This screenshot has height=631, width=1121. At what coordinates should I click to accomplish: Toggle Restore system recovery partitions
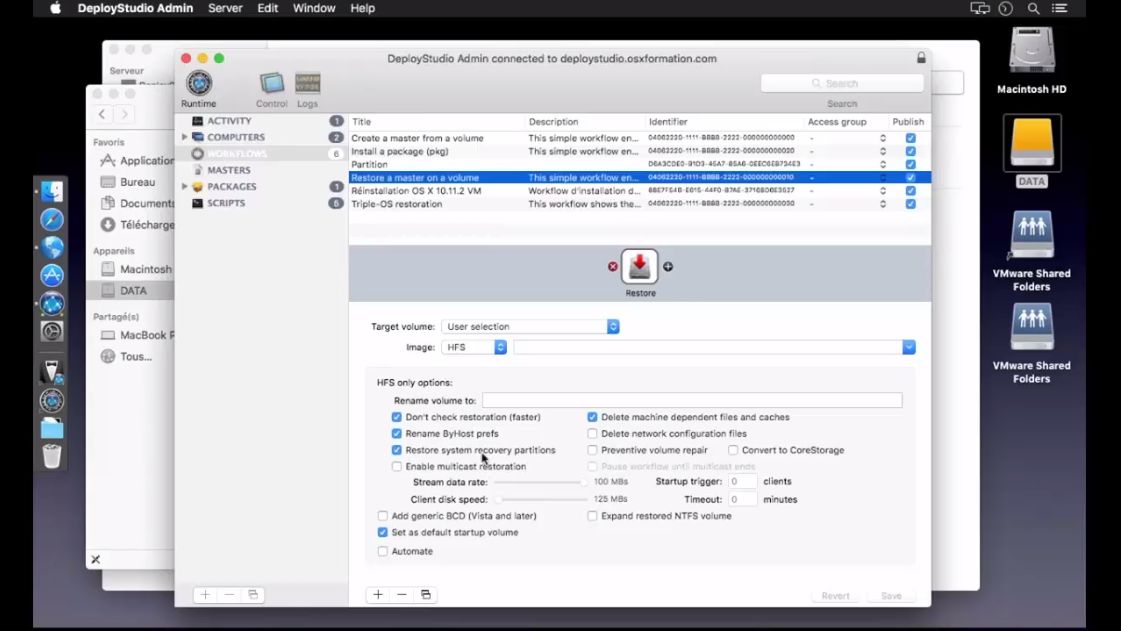396,449
